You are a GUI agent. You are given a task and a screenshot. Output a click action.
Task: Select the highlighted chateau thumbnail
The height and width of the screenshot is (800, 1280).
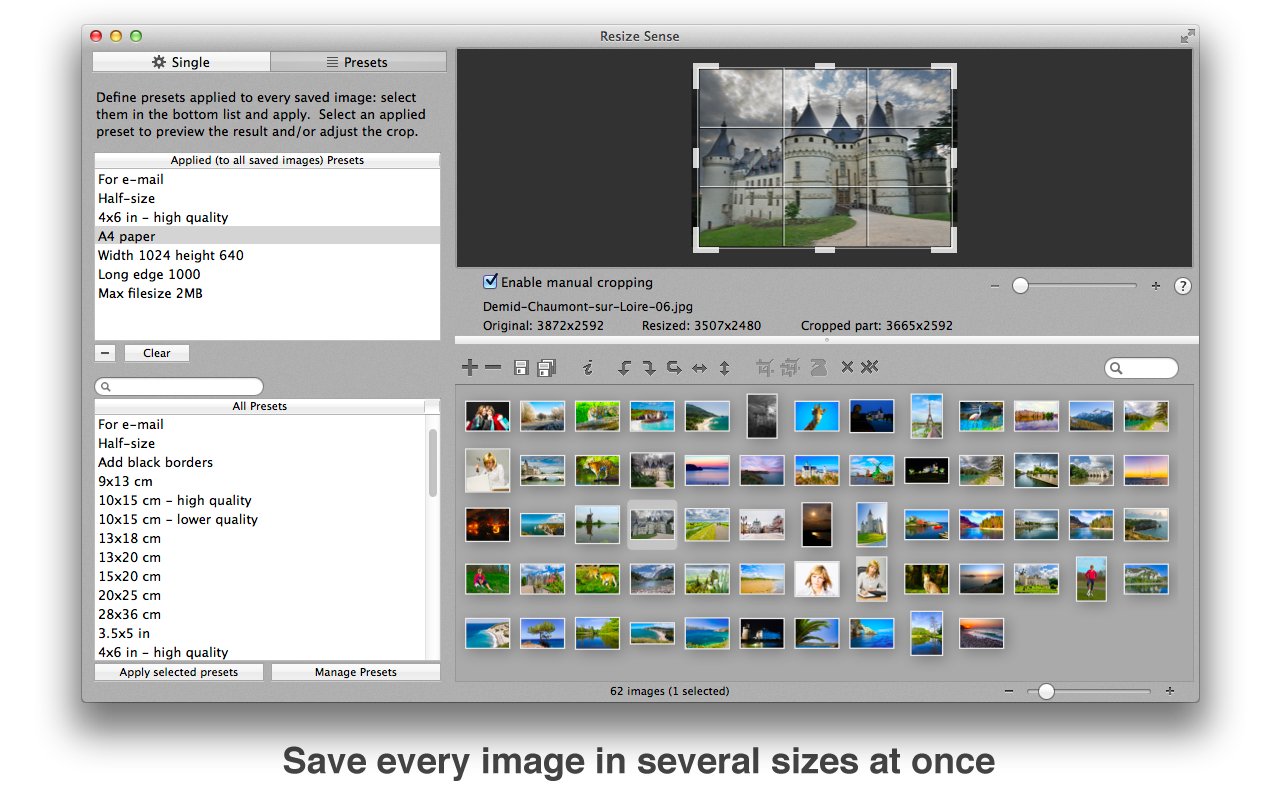(x=652, y=524)
